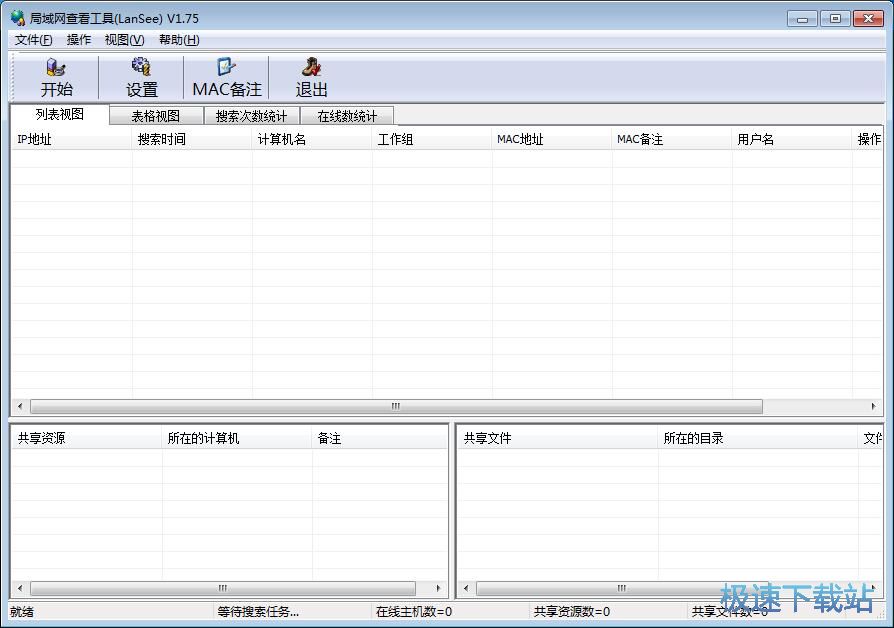Click the 备注 column header
The height and width of the screenshot is (628, 894).
pos(379,438)
